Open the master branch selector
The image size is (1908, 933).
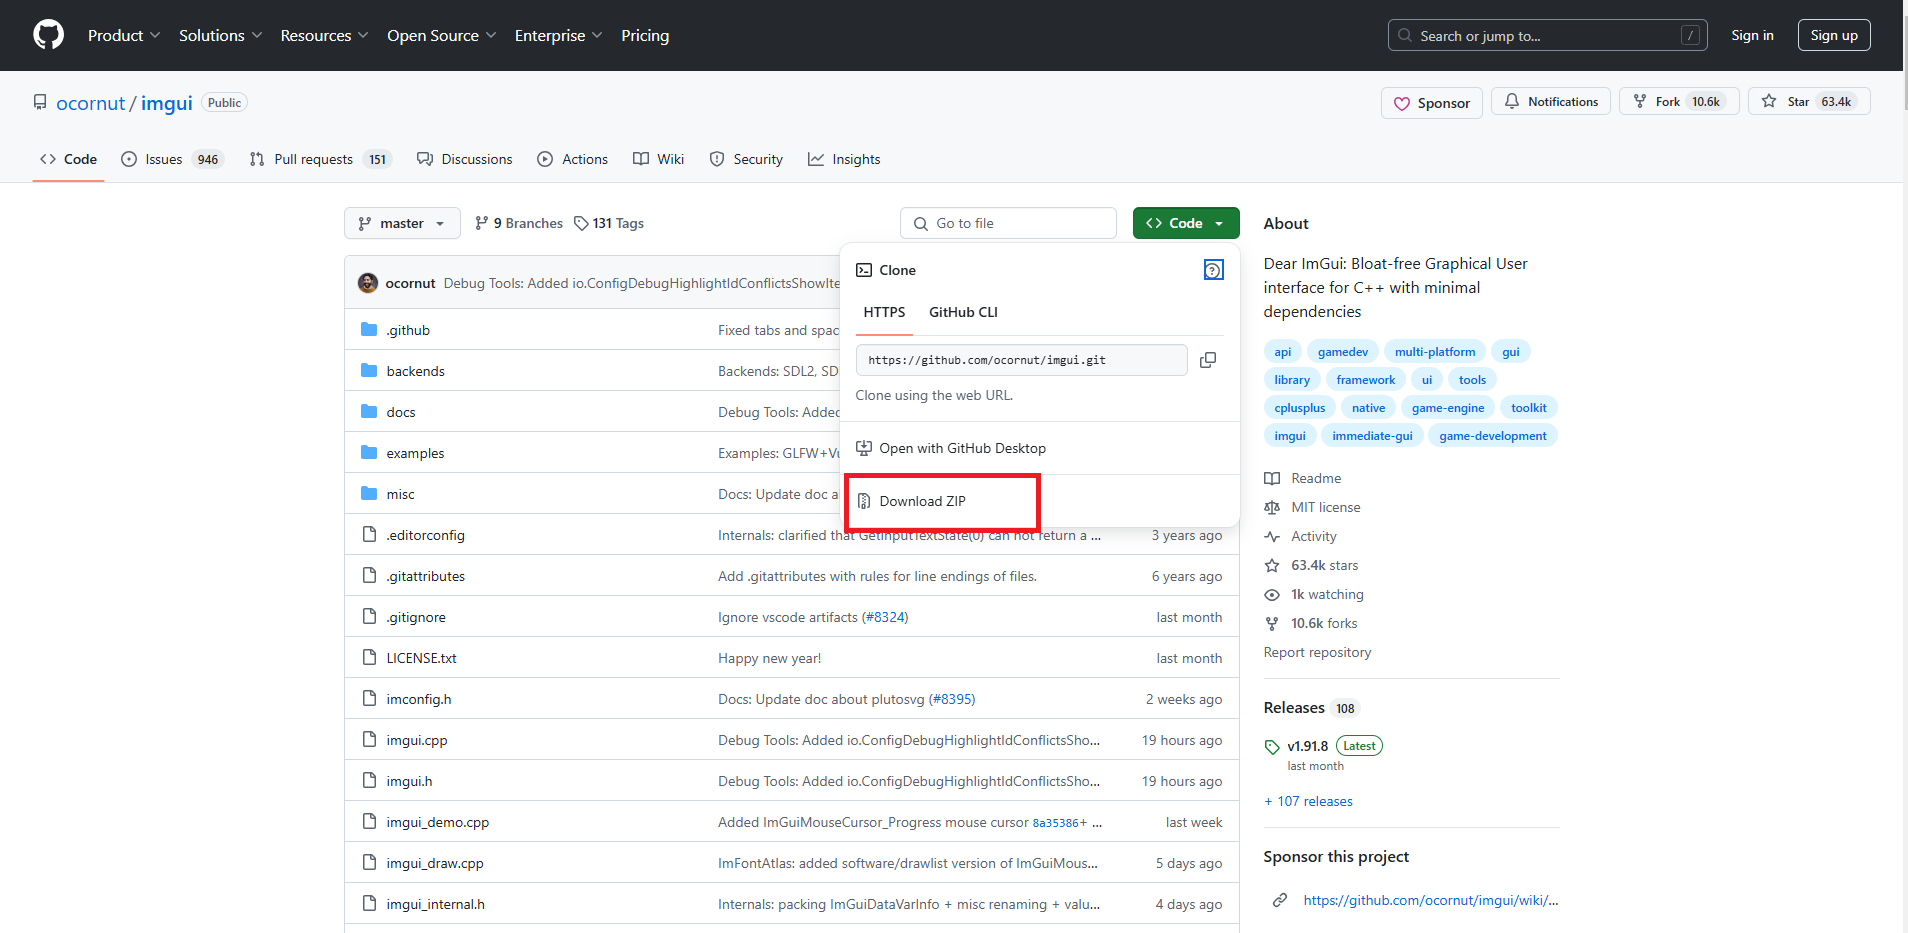[x=402, y=223]
